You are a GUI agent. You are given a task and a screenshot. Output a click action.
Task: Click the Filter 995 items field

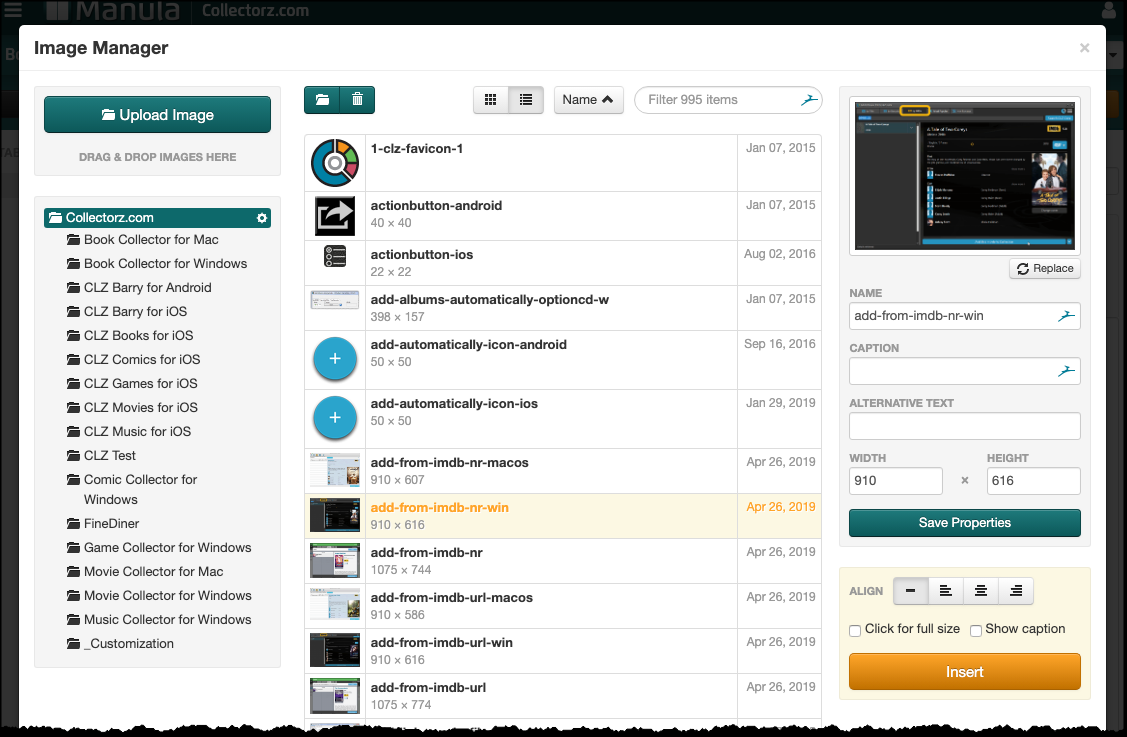click(x=727, y=100)
